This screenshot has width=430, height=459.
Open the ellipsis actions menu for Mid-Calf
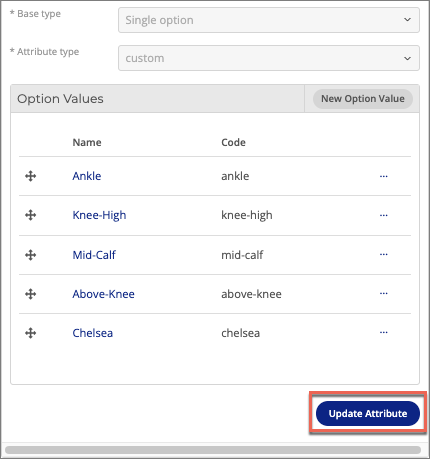pos(384,254)
